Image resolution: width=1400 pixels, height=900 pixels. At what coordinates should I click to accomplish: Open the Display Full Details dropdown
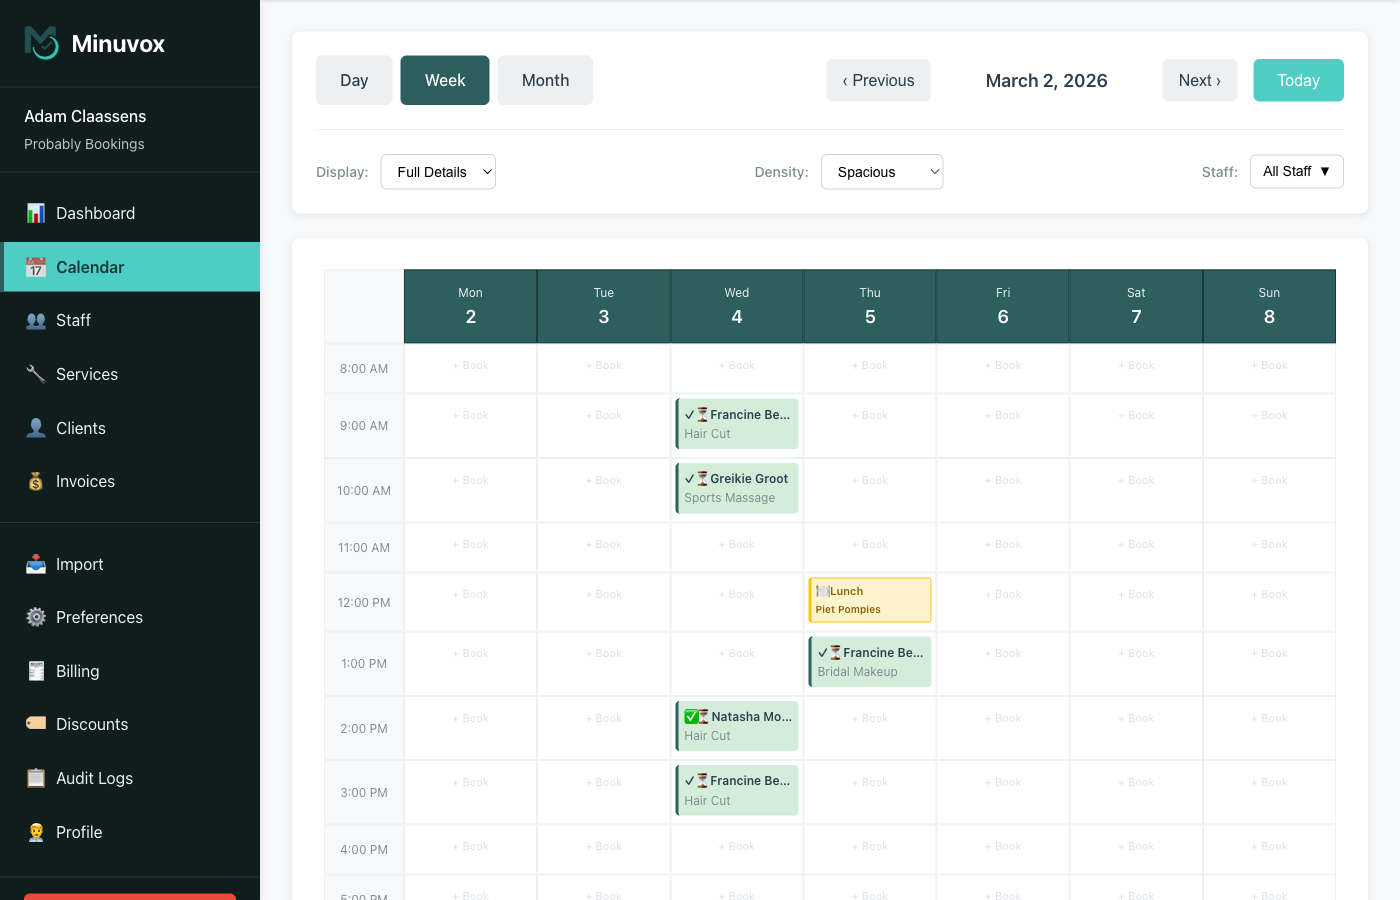click(x=438, y=171)
